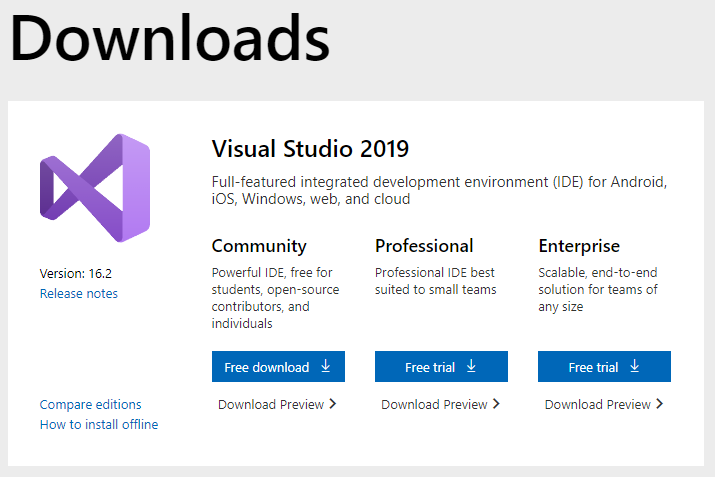Click download arrow icon in Enterprise Free trial
This screenshot has height=477, width=715.
635,366
